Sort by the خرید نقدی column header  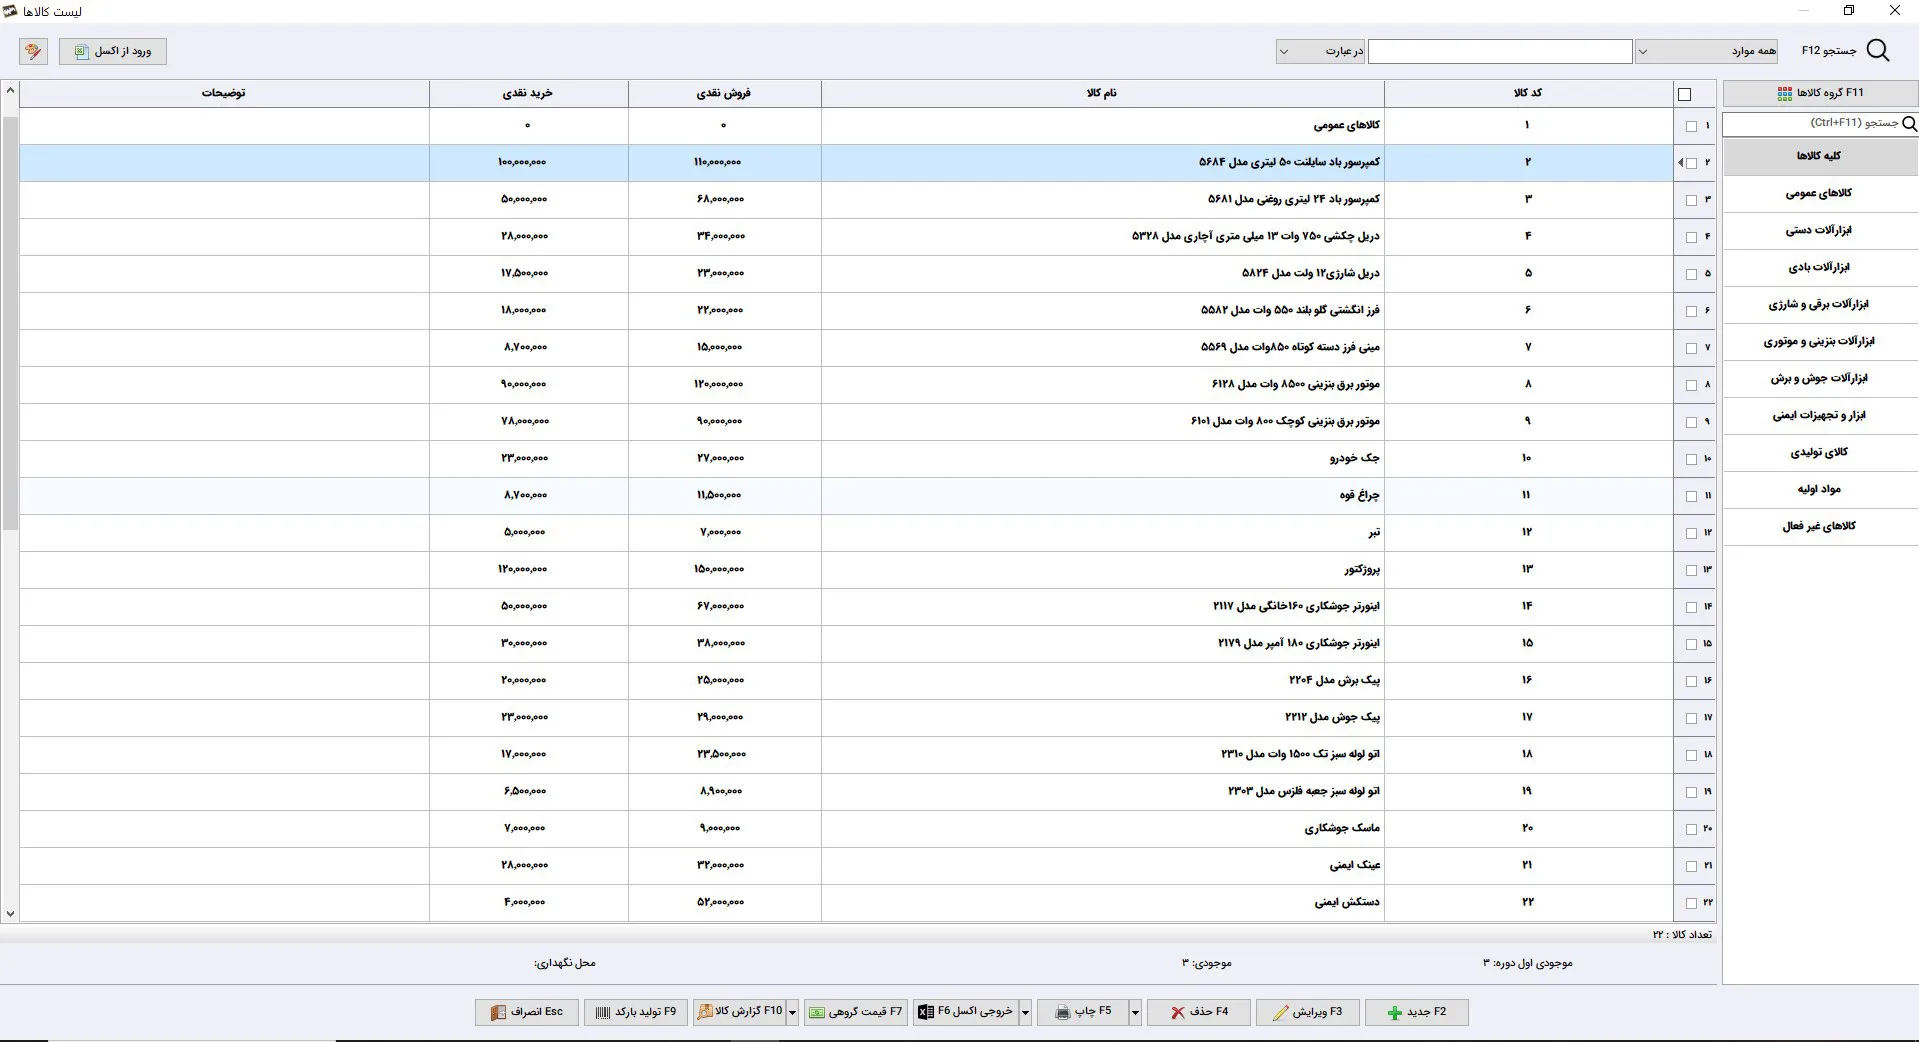point(528,93)
